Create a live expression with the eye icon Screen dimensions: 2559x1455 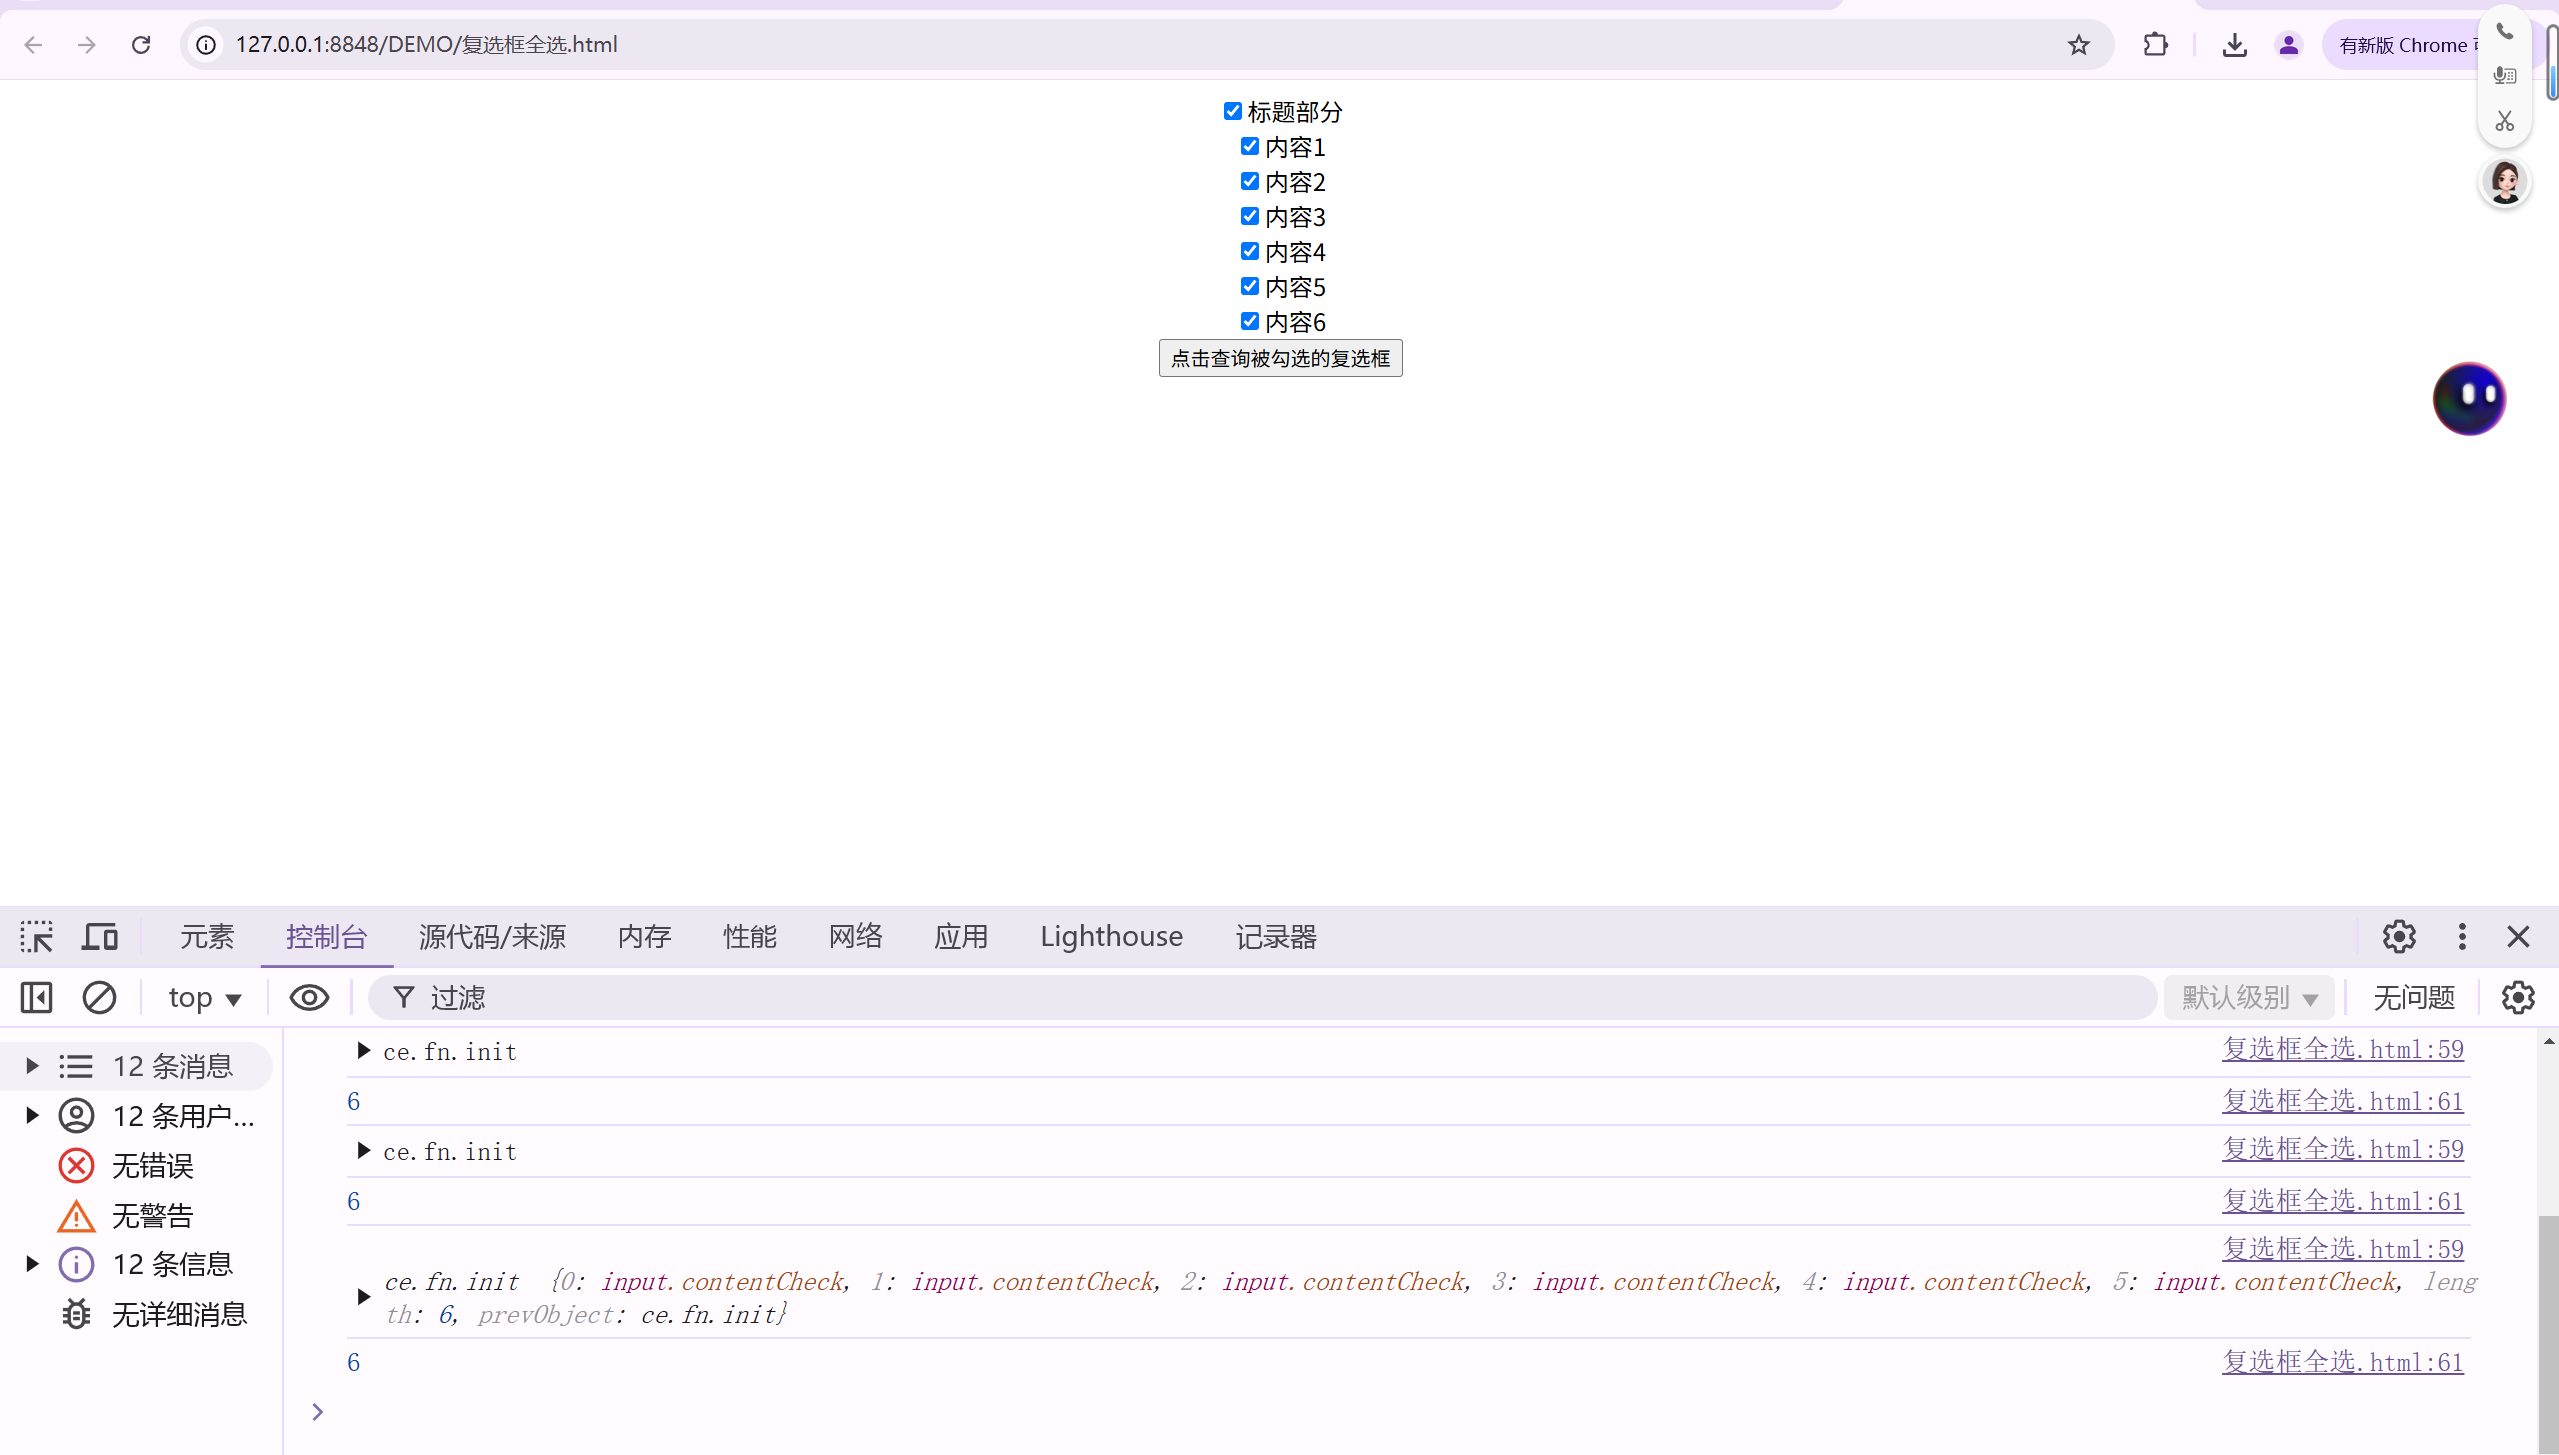point(309,997)
